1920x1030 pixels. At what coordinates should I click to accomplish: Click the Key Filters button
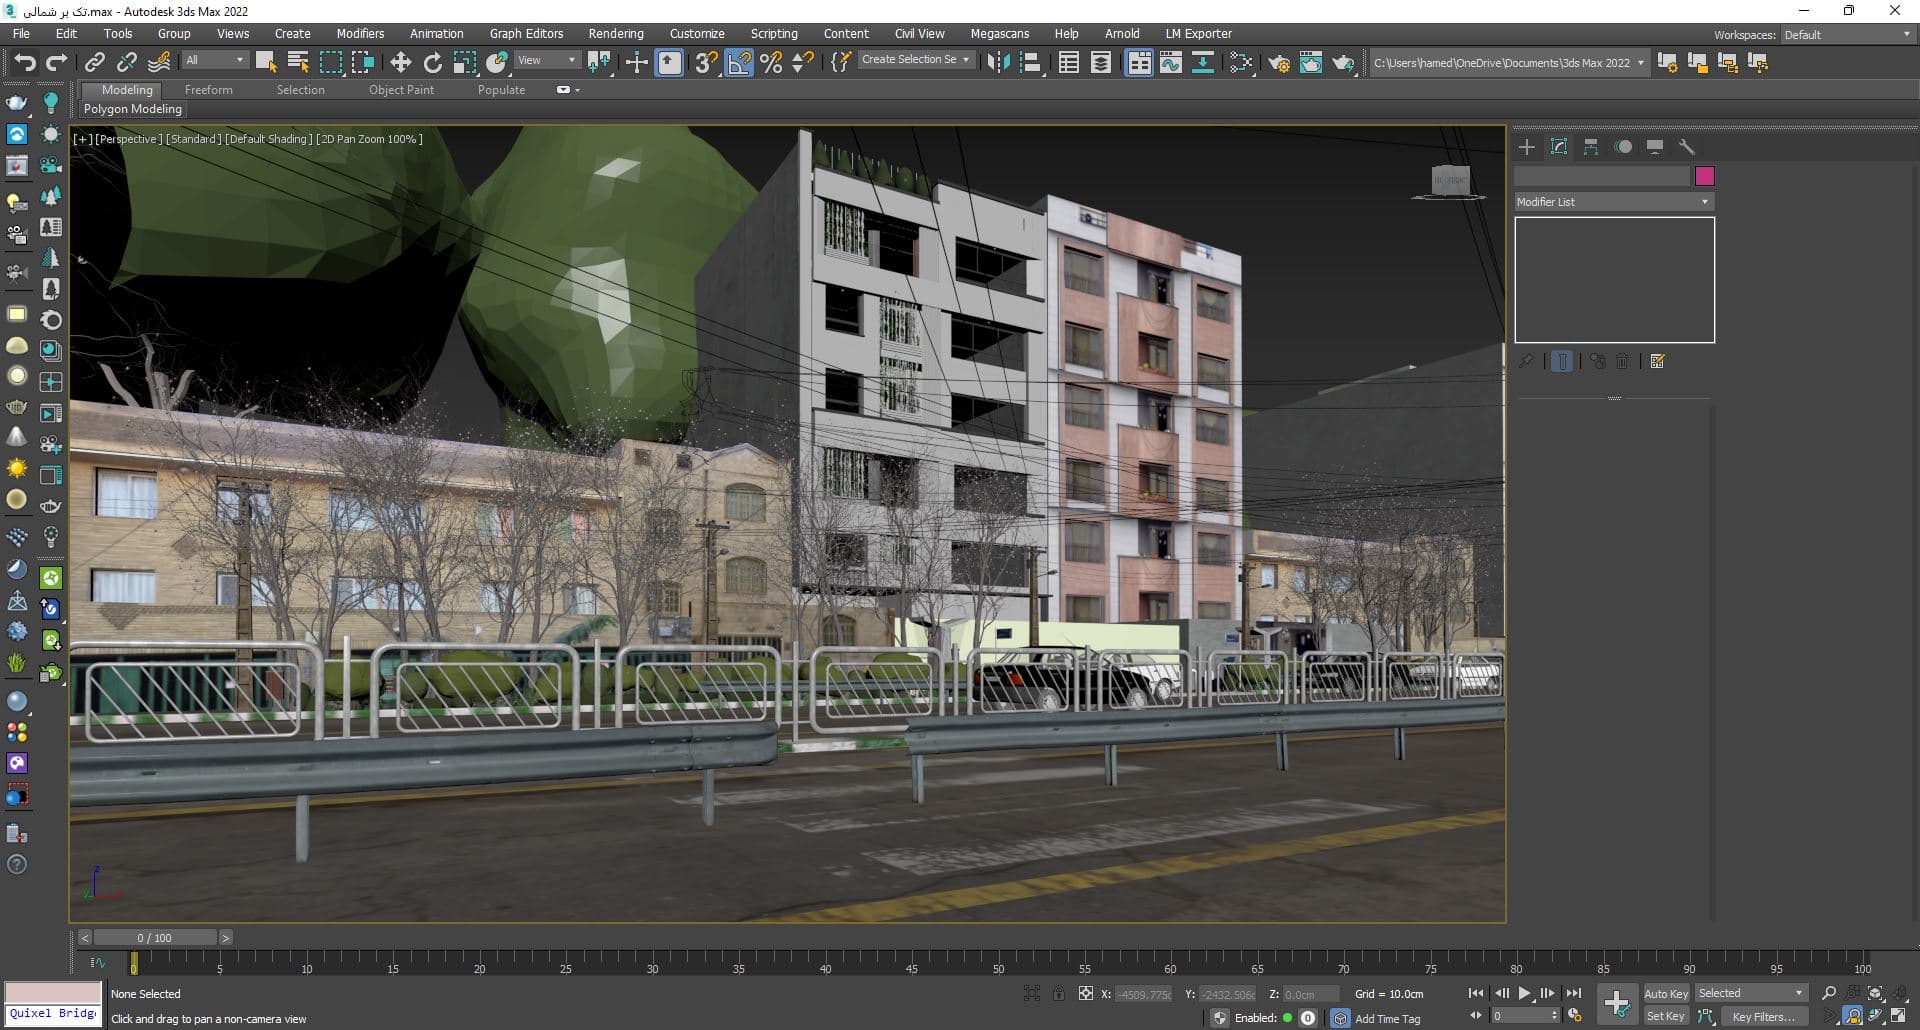coord(1764,1016)
